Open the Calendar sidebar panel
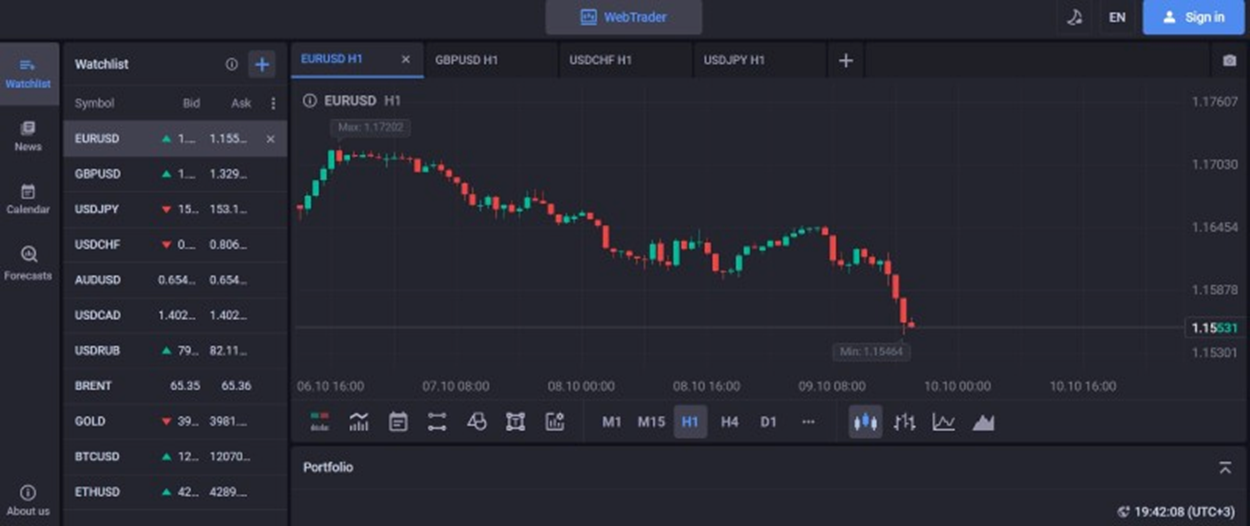Image resolution: width=1250 pixels, height=526 pixels. pyautogui.click(x=28, y=198)
